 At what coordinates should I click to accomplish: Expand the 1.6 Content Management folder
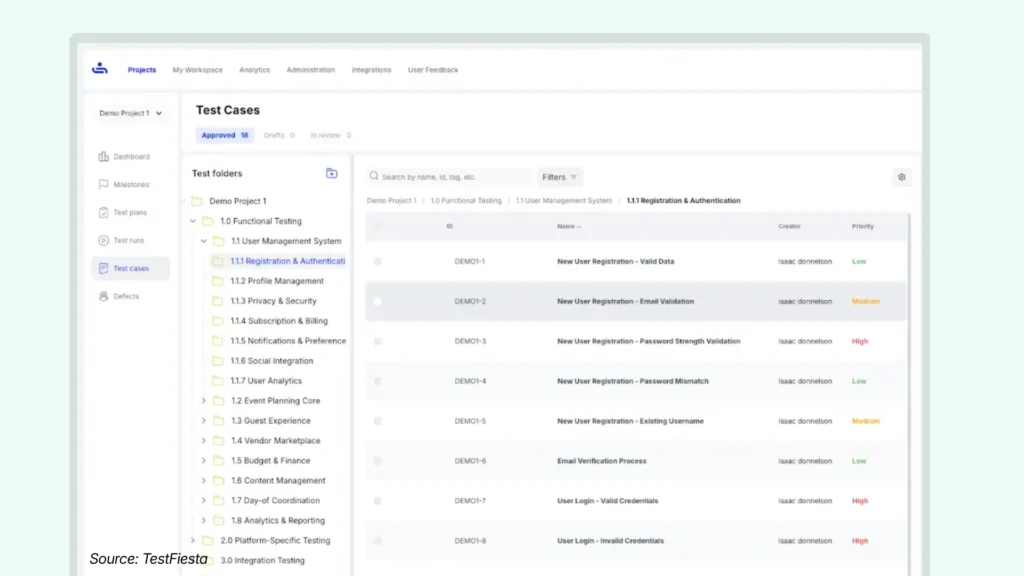tap(203, 481)
